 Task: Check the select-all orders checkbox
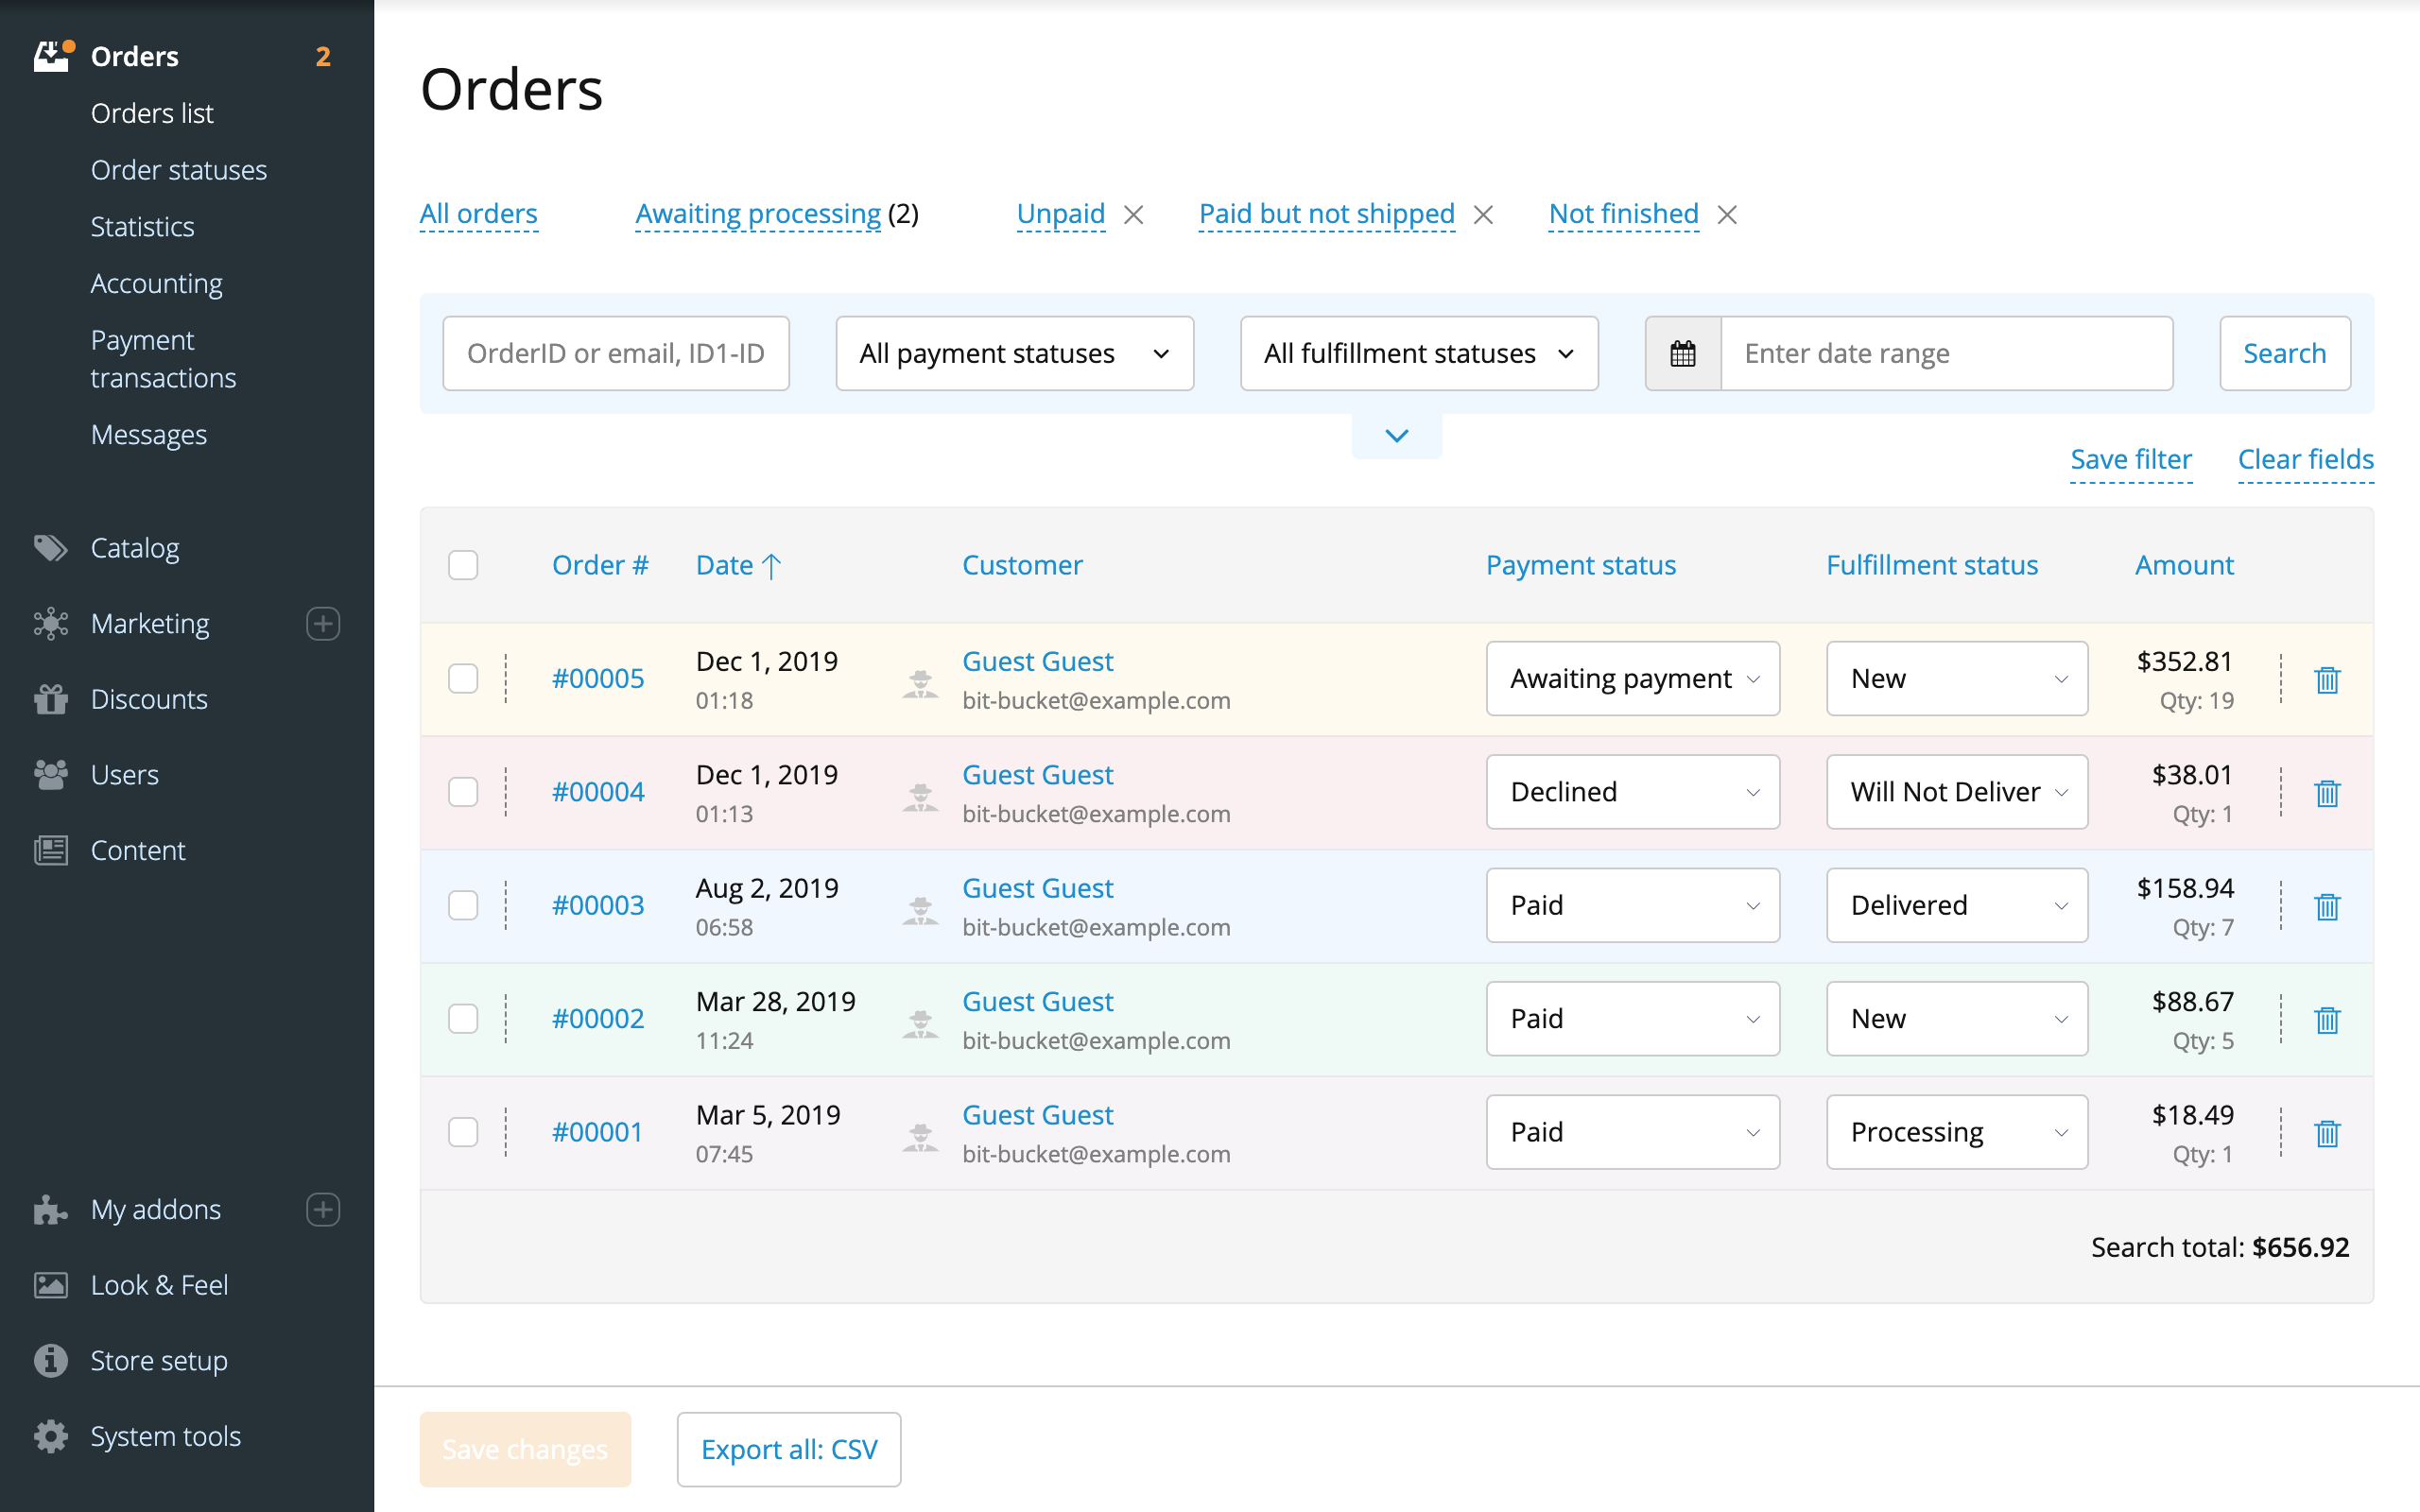463,565
